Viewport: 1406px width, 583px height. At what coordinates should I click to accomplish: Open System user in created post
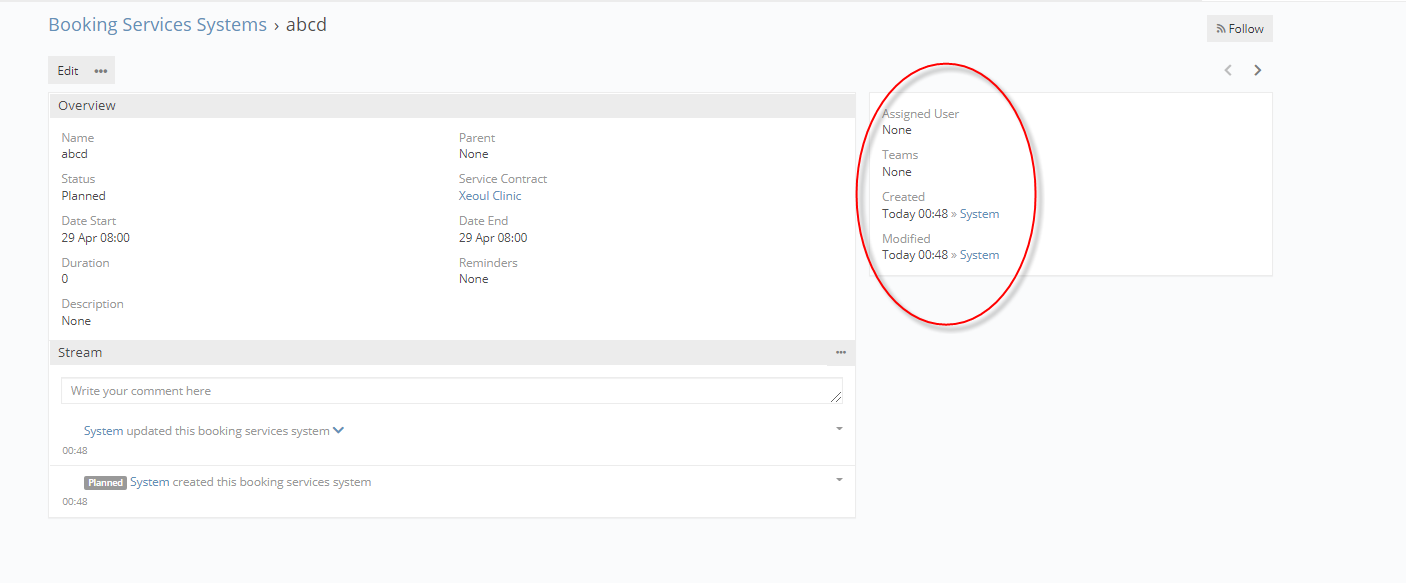(149, 482)
